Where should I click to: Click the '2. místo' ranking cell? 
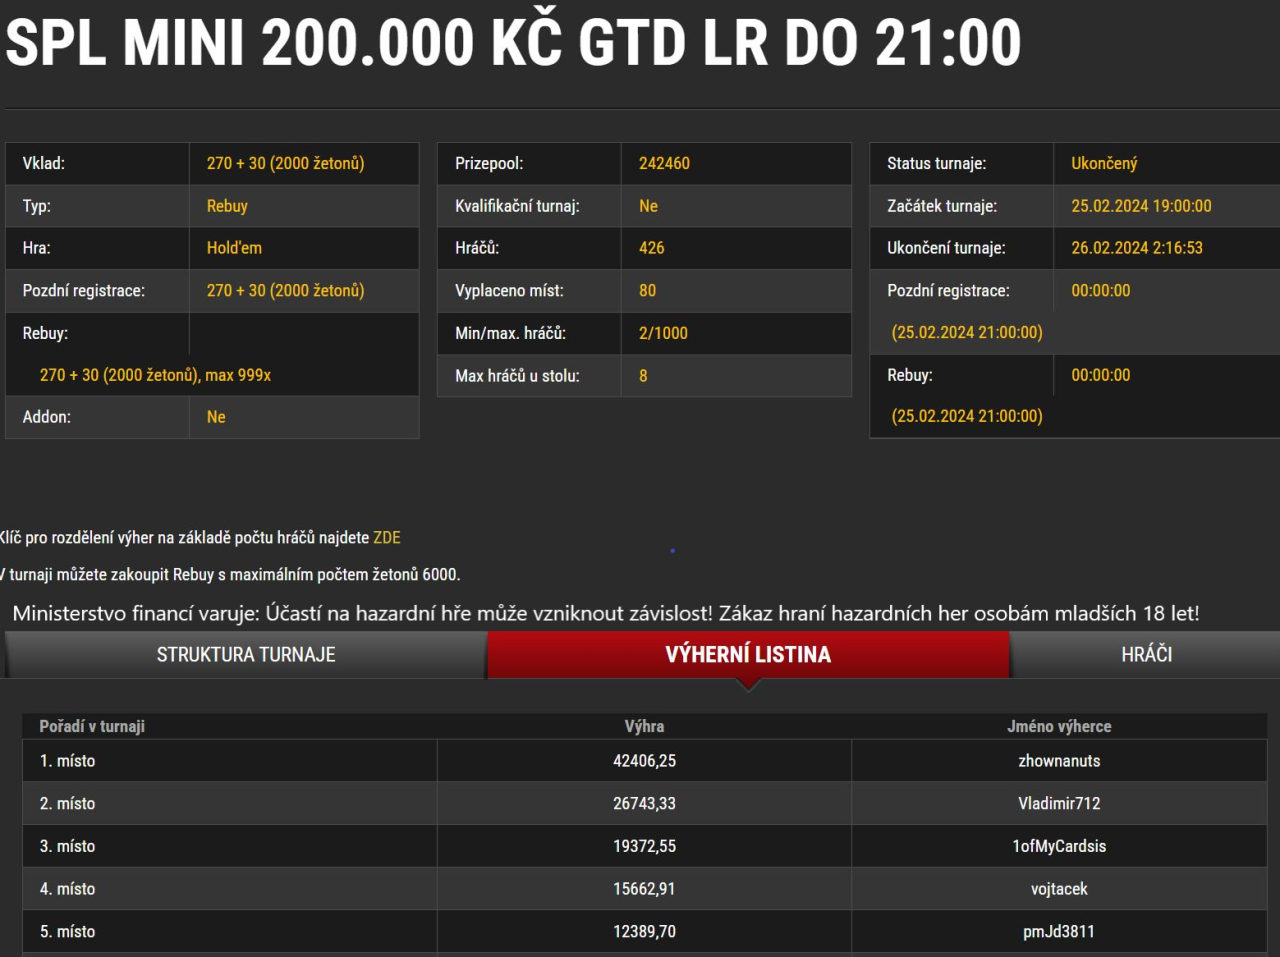click(x=229, y=804)
